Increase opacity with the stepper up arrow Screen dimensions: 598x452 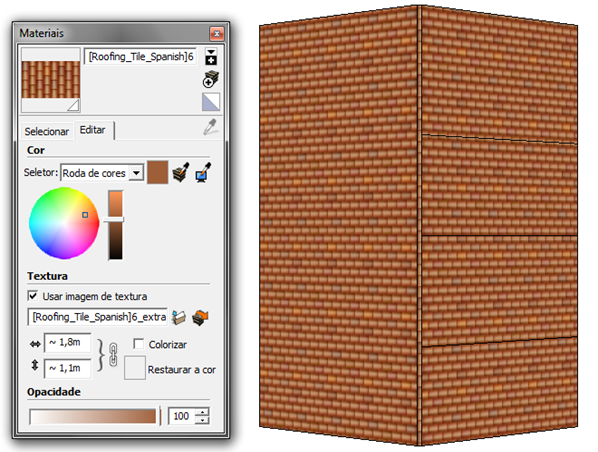point(202,412)
